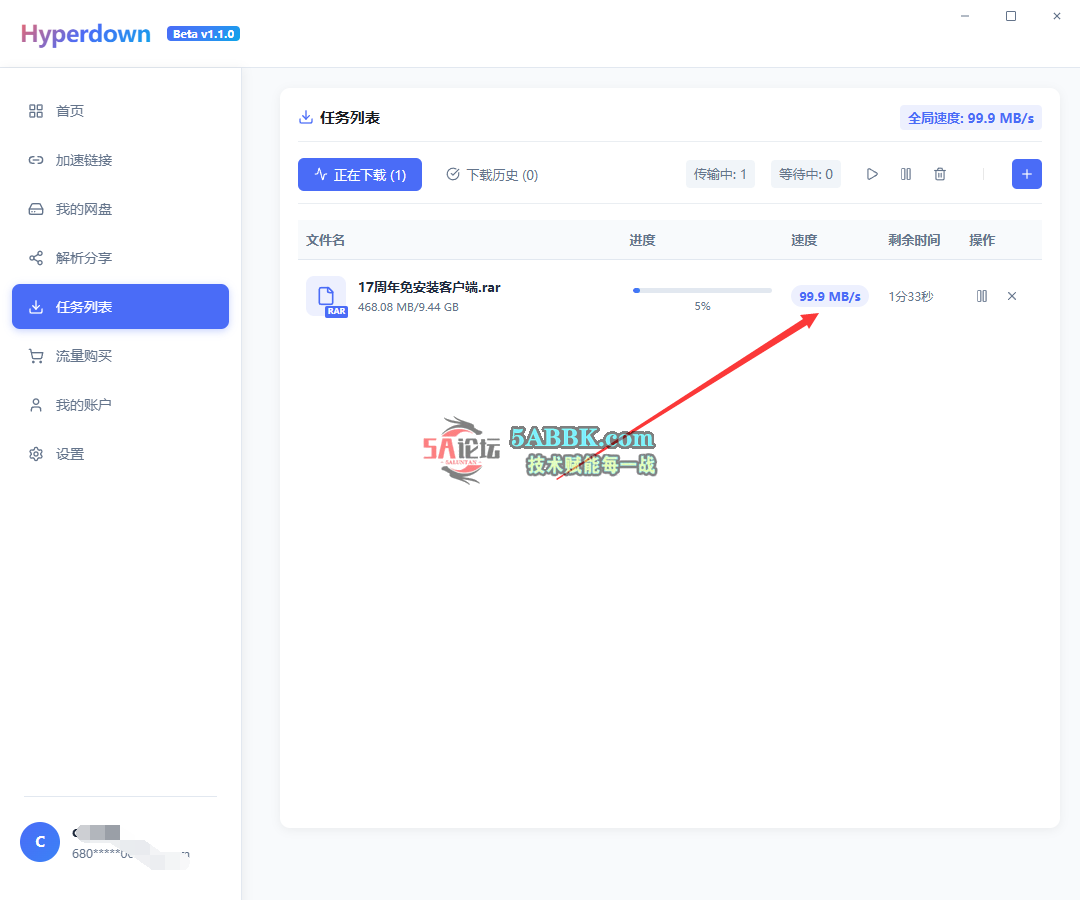Go to 加速链接 in the sidebar
Screen dimensions: 1080x900
click(x=84, y=160)
